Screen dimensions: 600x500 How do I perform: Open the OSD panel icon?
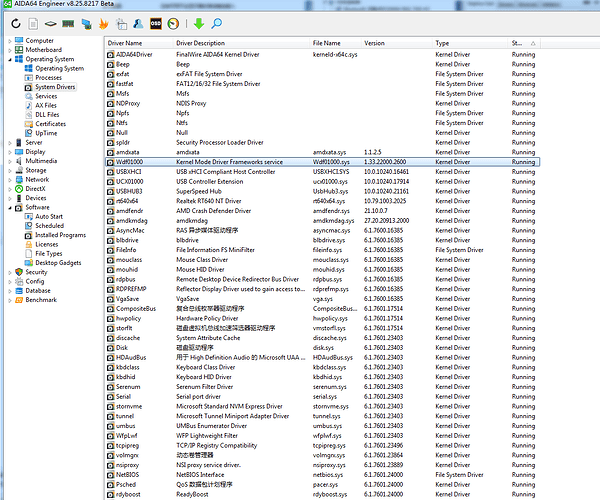[156, 24]
